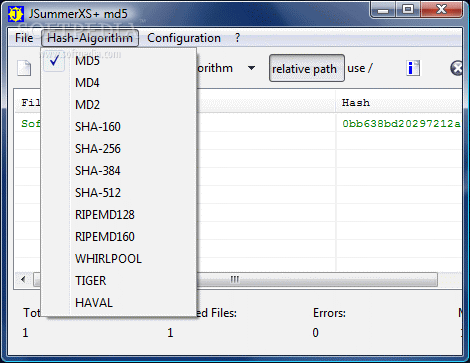The image size is (470, 363).
Task: Select MD5 algorithm entry
Action: [x=119, y=61]
